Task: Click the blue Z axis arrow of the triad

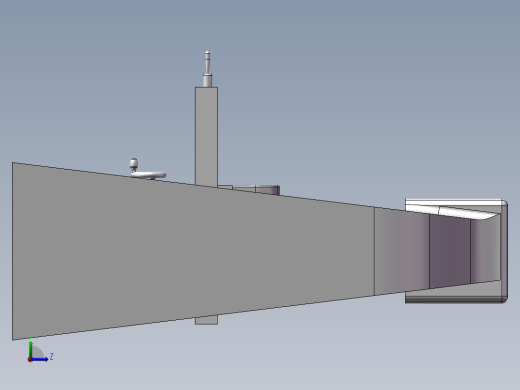Action: click(39, 359)
